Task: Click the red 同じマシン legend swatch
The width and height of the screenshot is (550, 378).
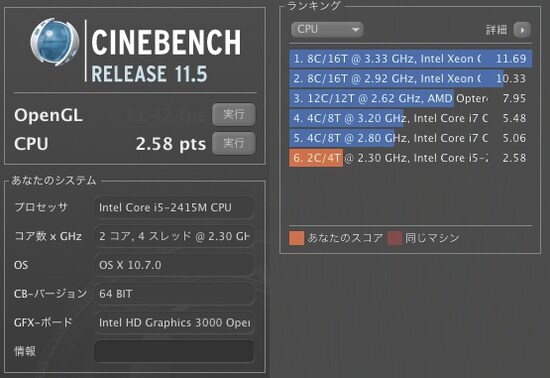Action: click(x=395, y=238)
